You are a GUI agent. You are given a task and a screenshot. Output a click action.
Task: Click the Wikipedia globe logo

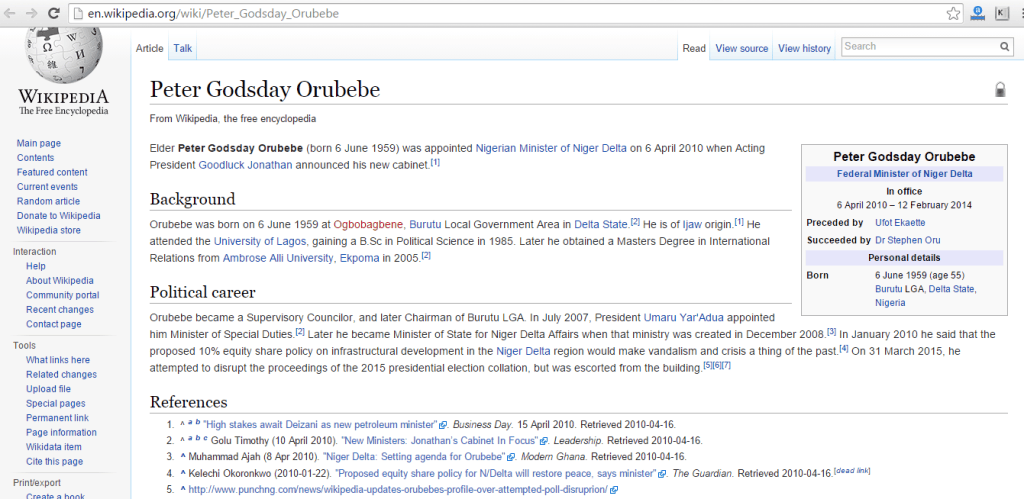pyautogui.click(x=63, y=57)
